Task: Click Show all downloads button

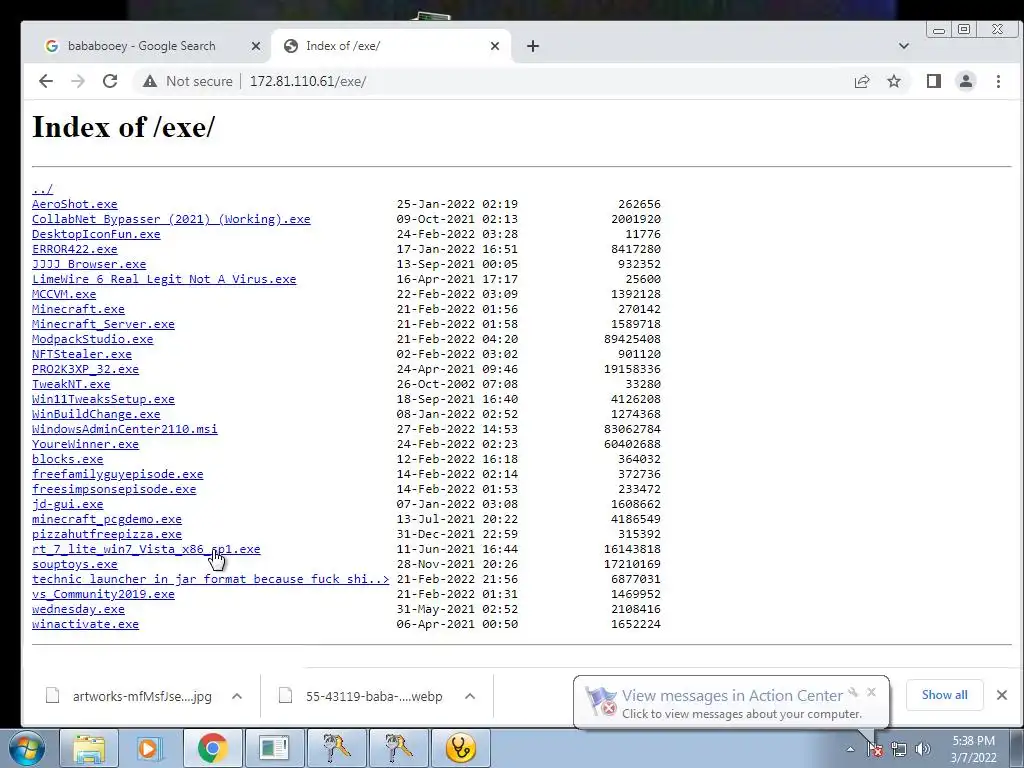Action: tap(944, 695)
